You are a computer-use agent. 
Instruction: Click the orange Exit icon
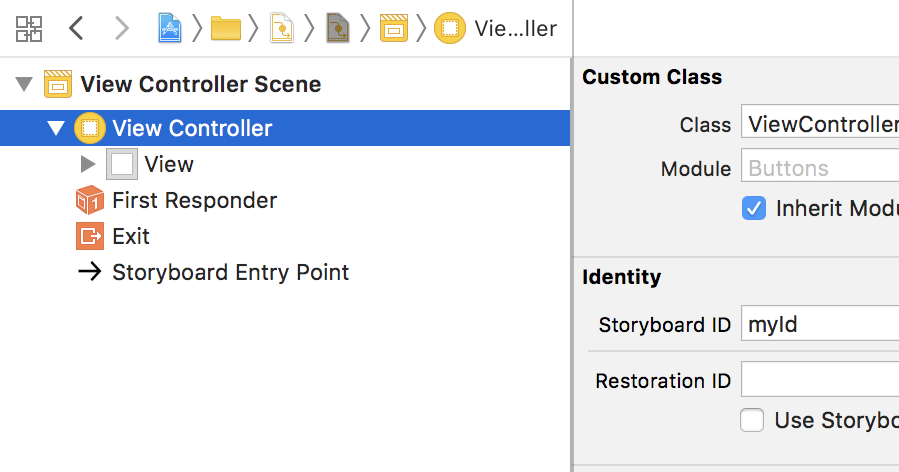[x=90, y=236]
